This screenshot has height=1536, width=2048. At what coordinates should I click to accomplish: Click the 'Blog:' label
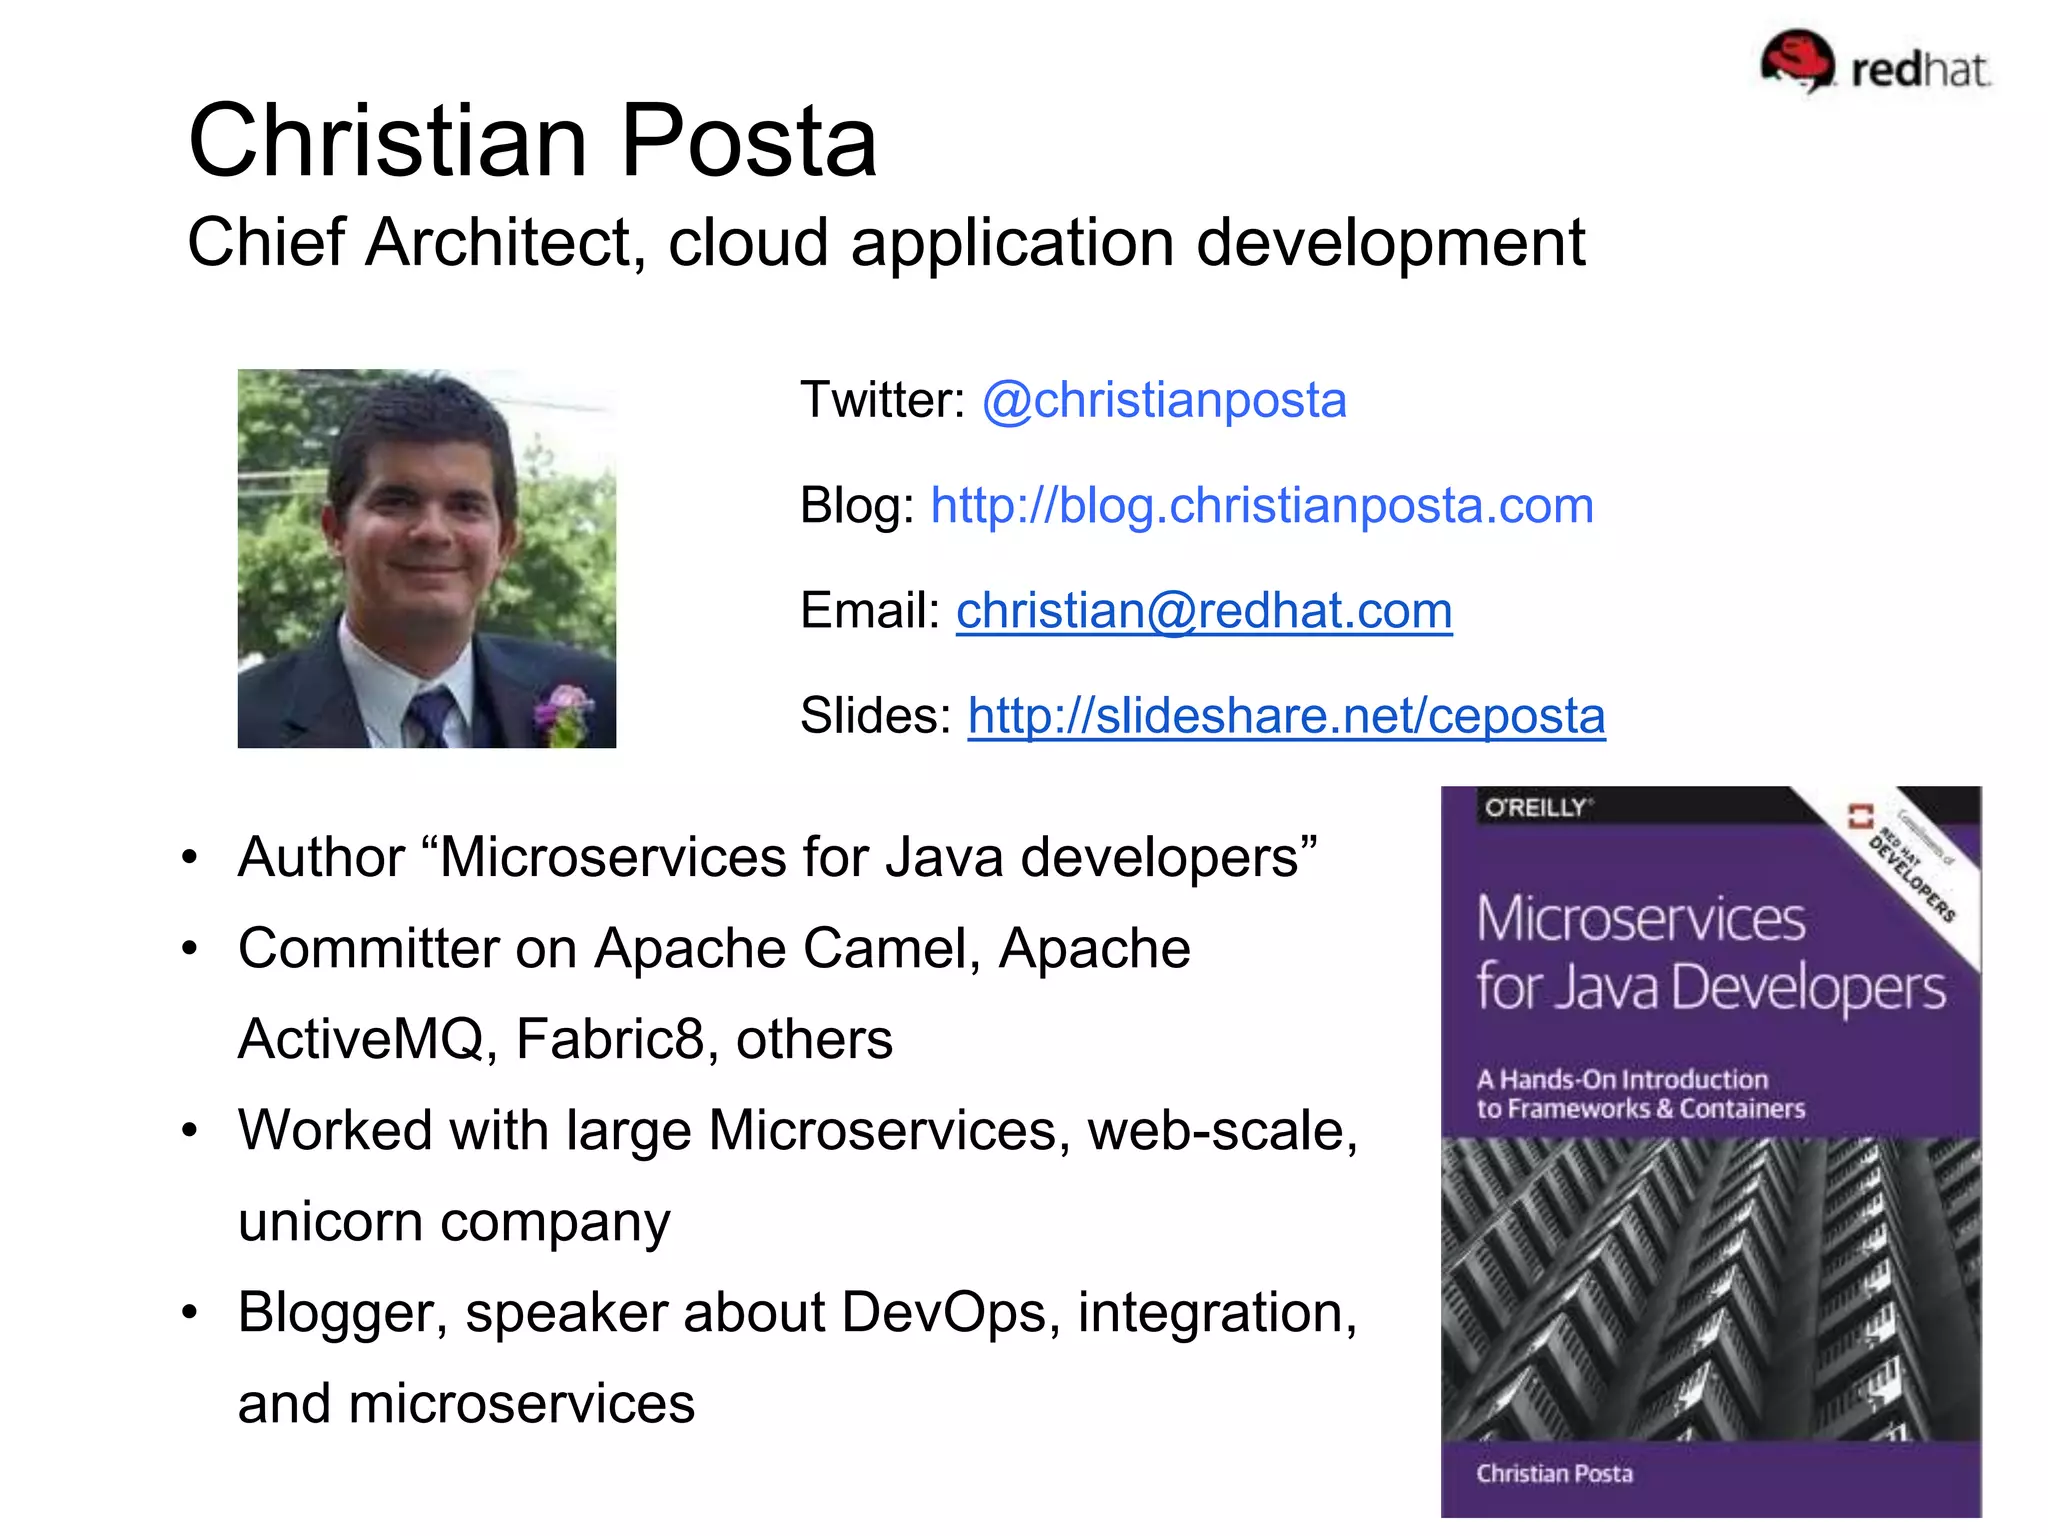coord(857,505)
